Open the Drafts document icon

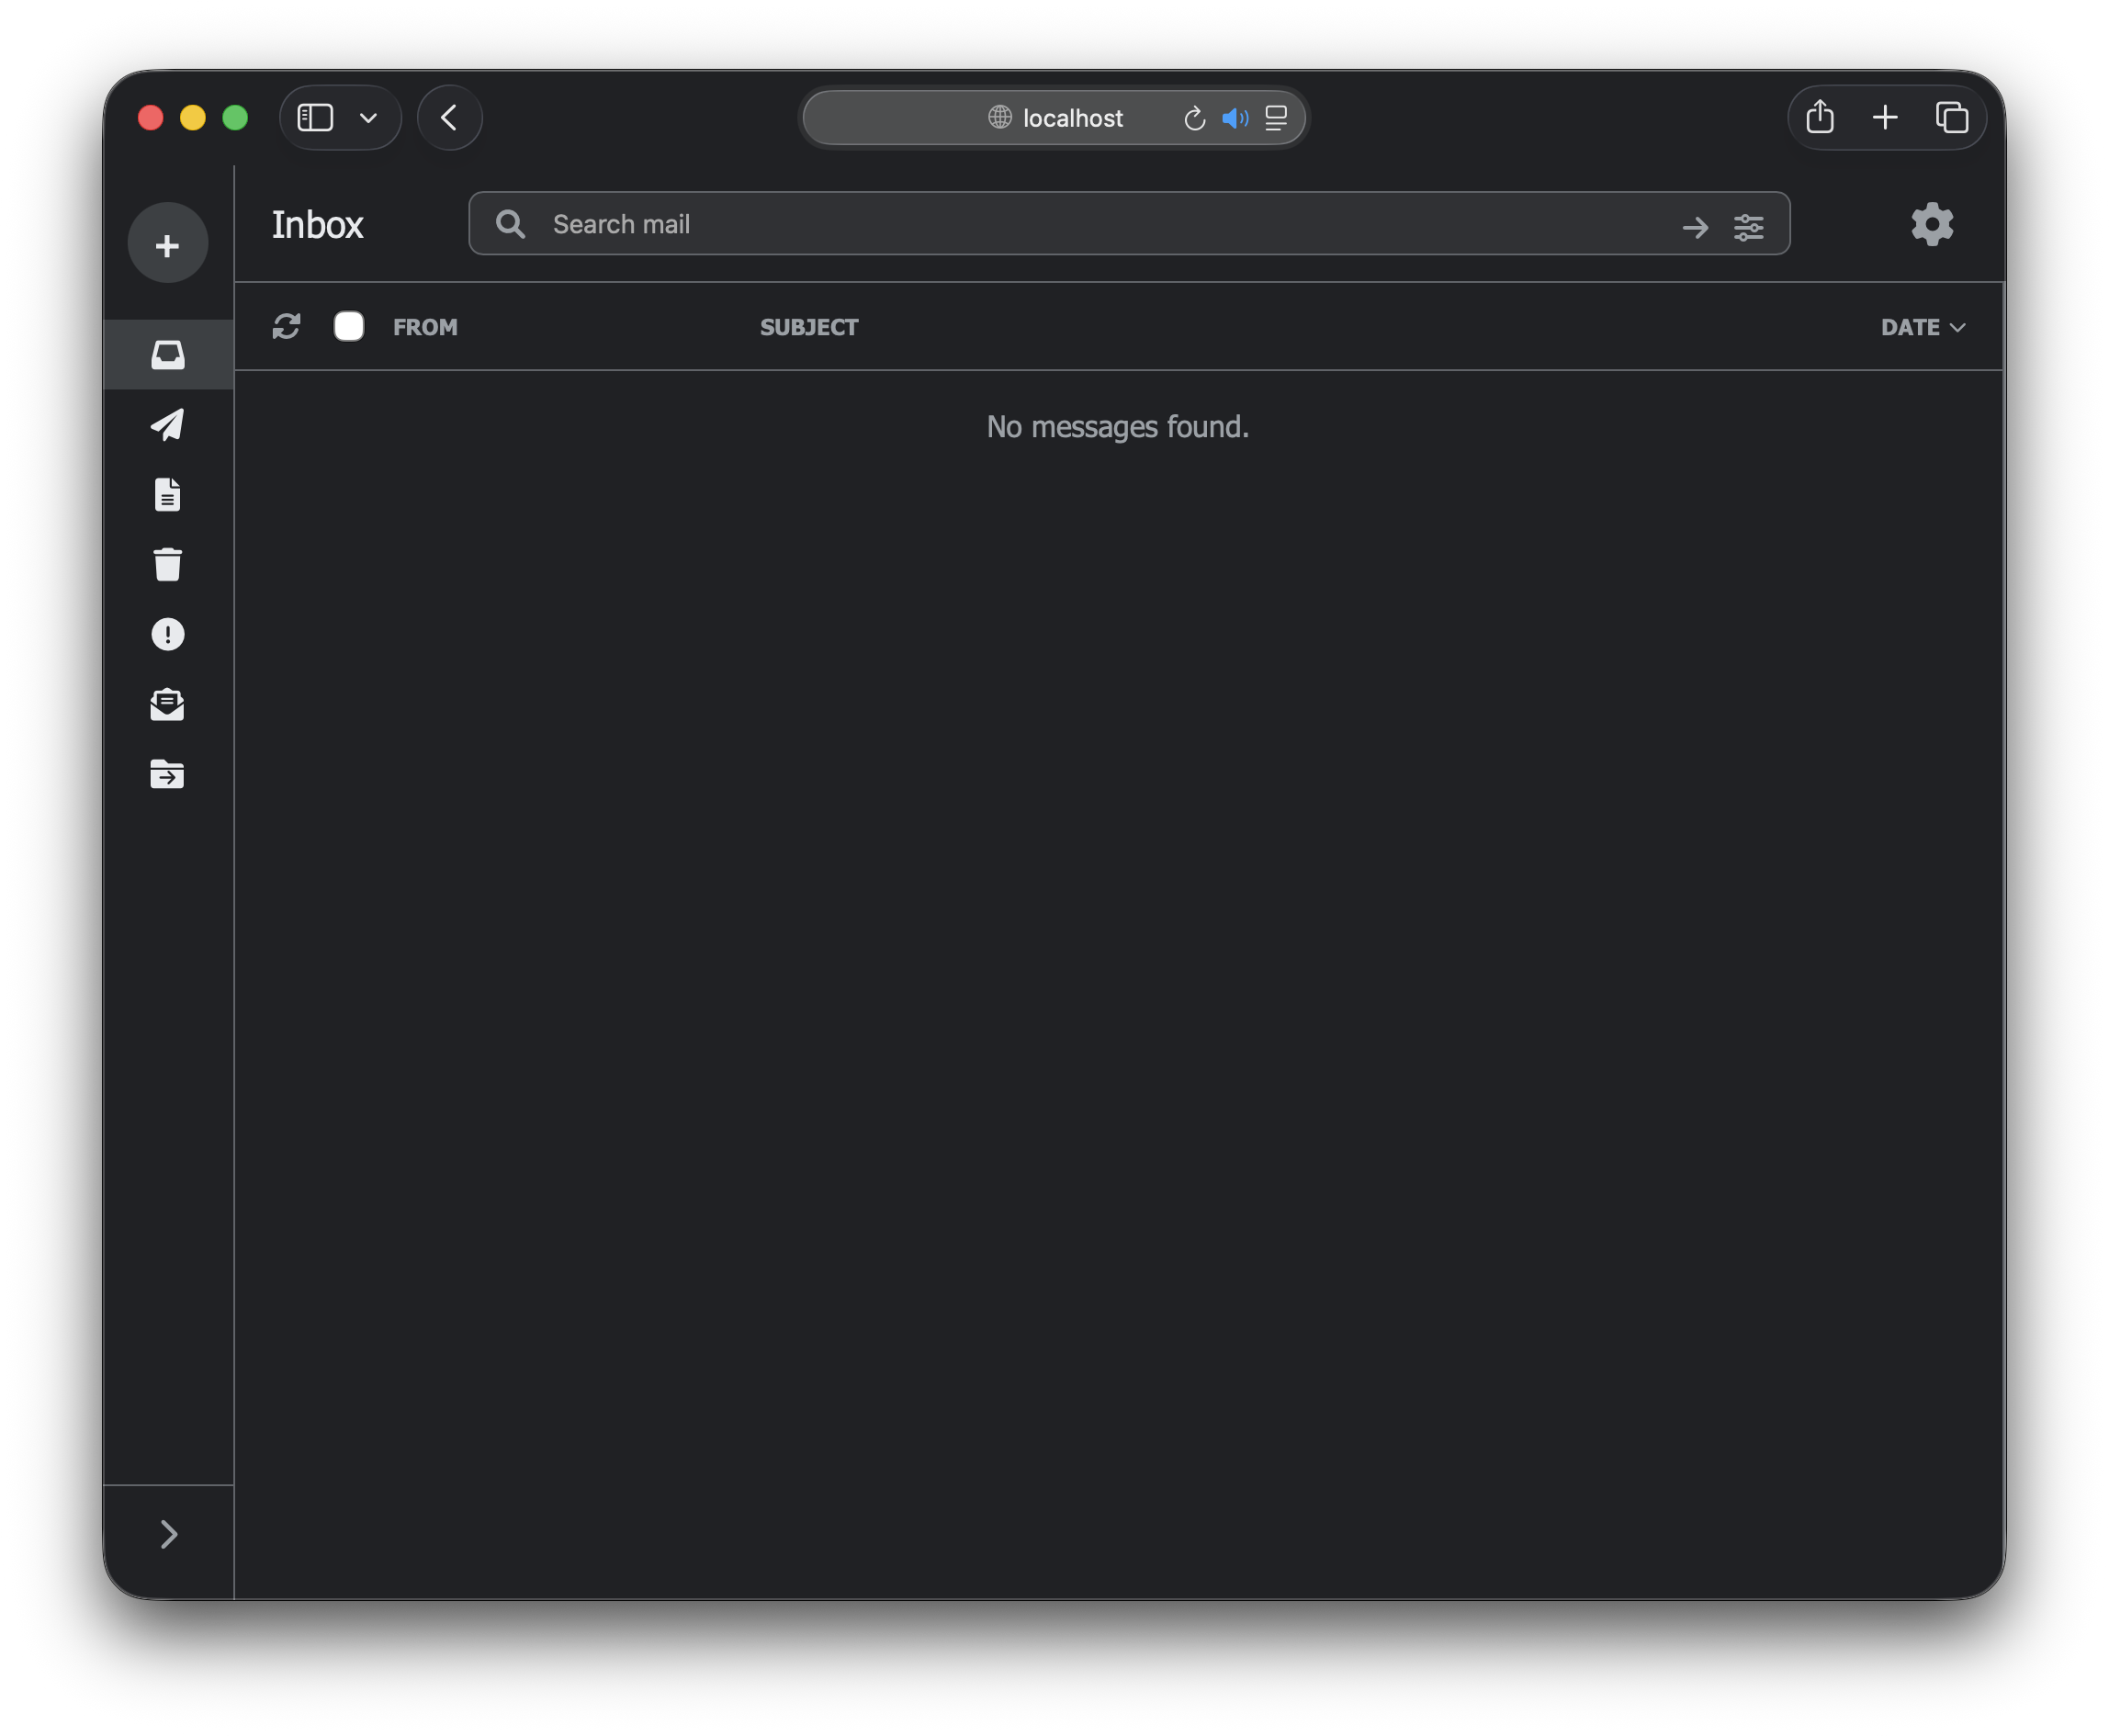point(168,494)
